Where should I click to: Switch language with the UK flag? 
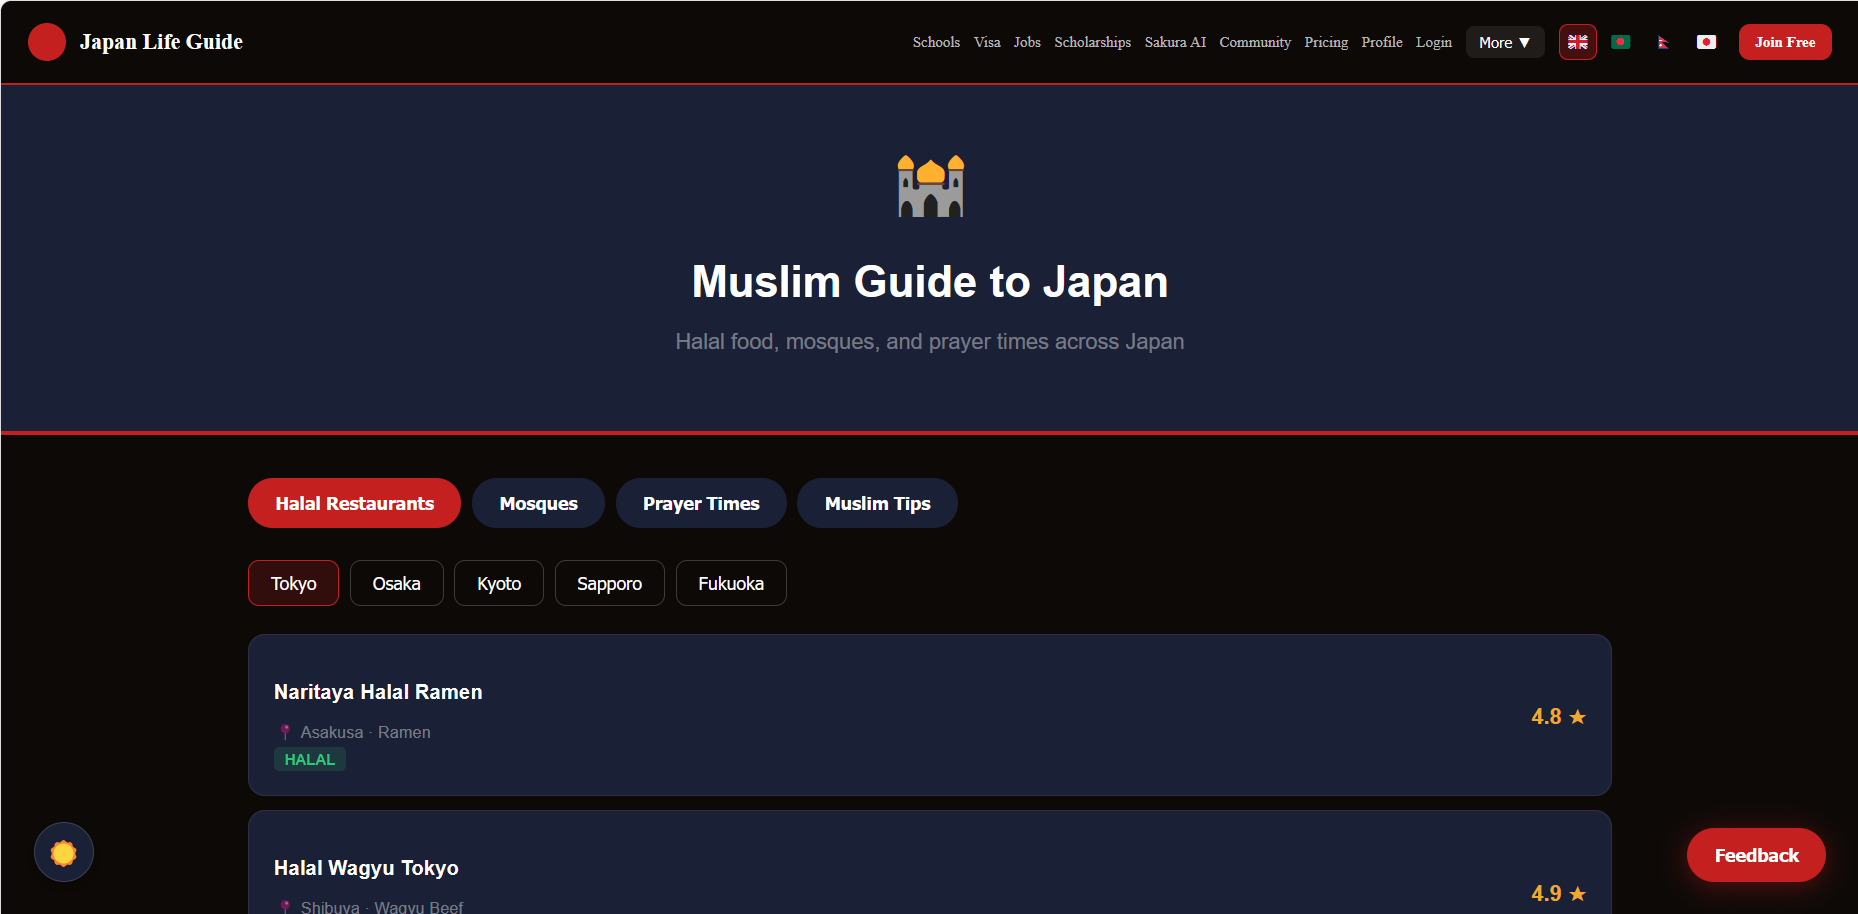click(x=1578, y=42)
